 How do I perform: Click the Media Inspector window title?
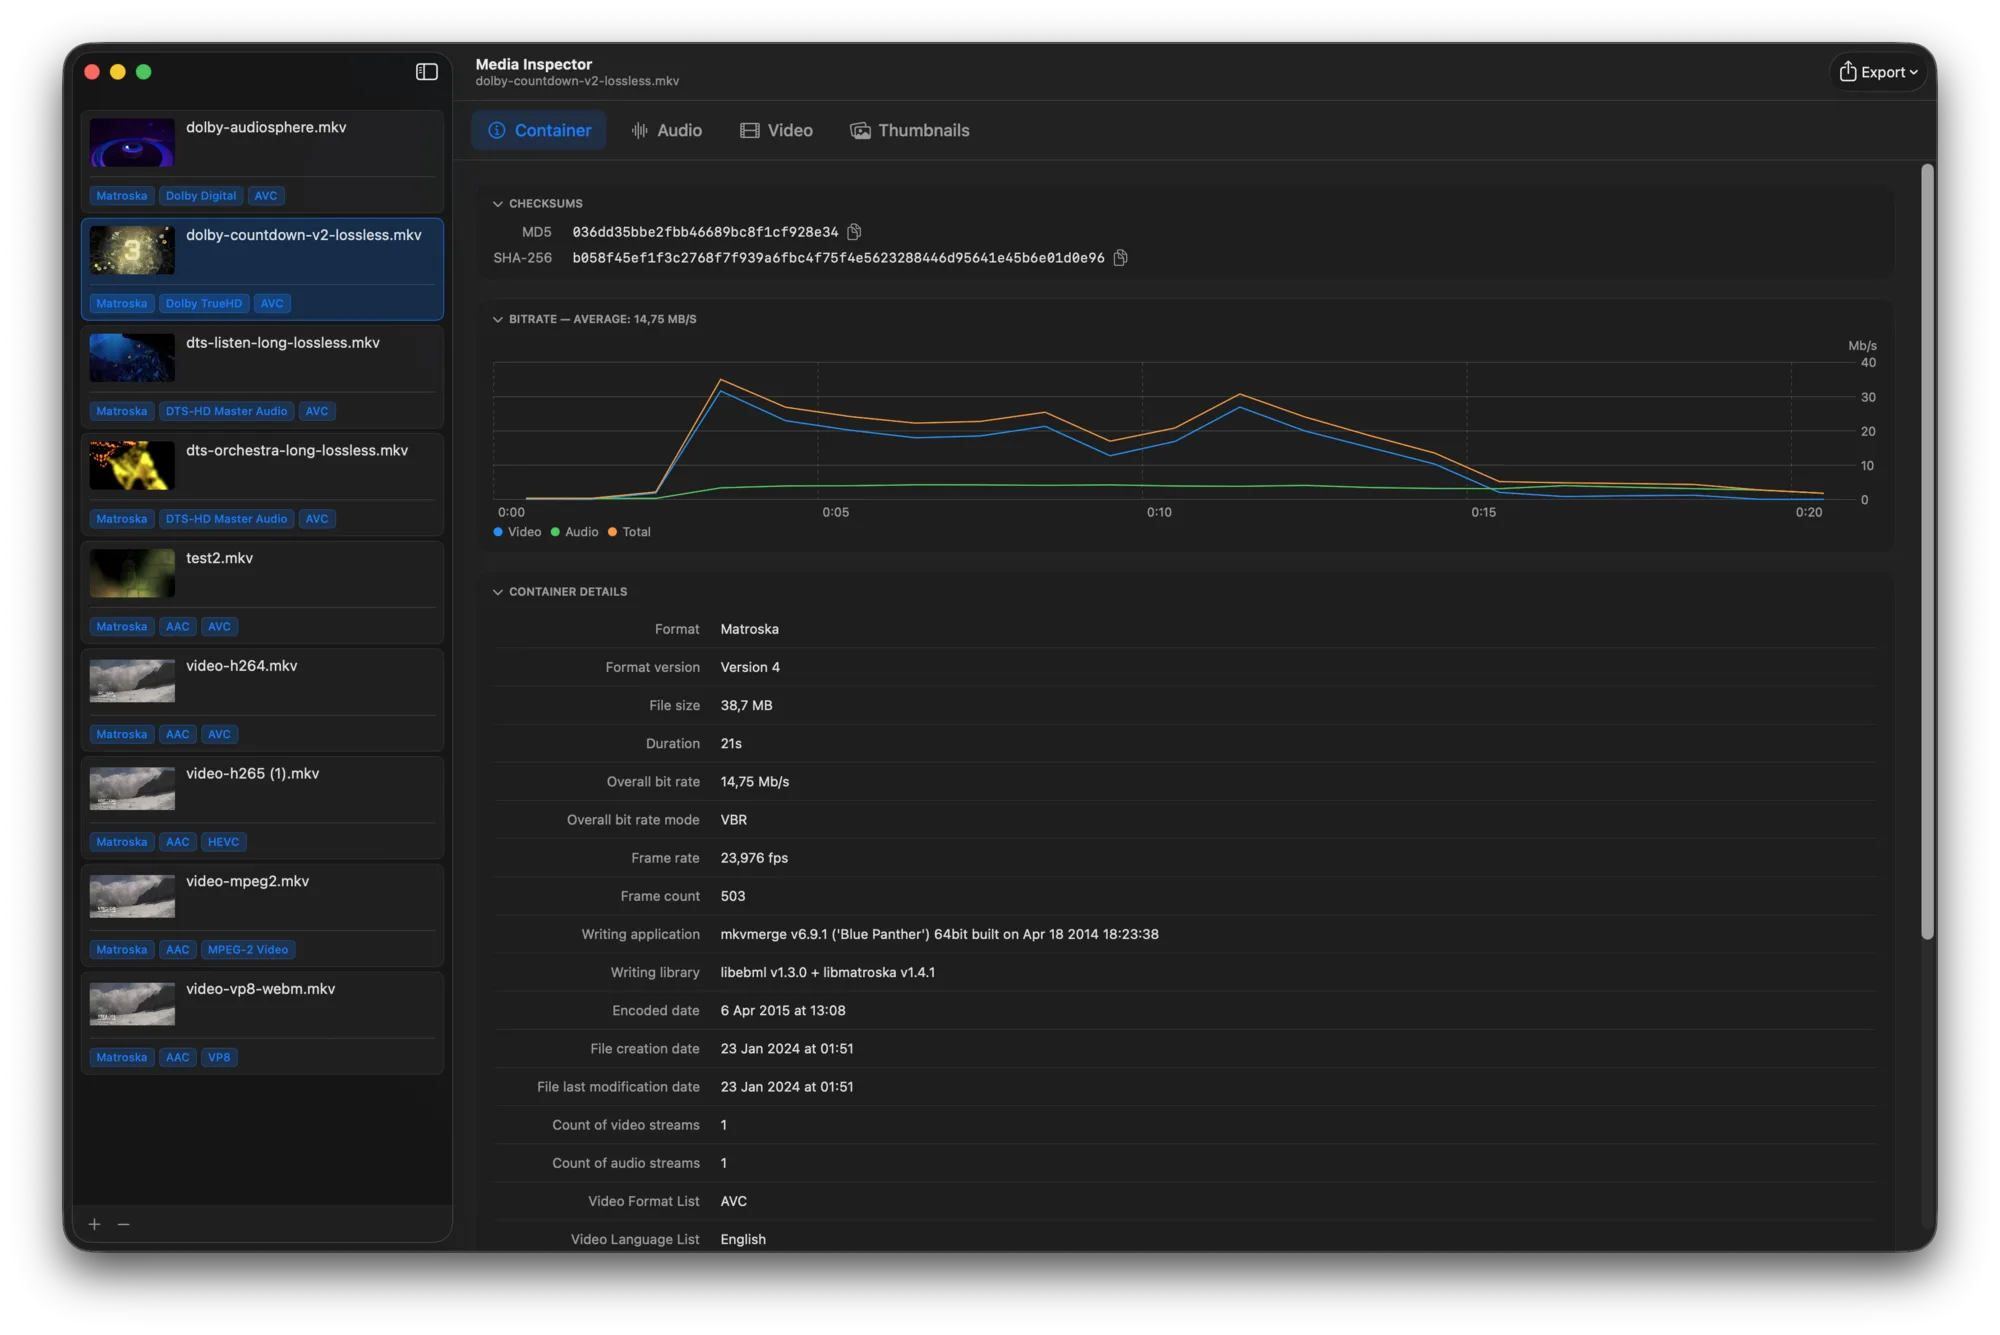point(534,64)
